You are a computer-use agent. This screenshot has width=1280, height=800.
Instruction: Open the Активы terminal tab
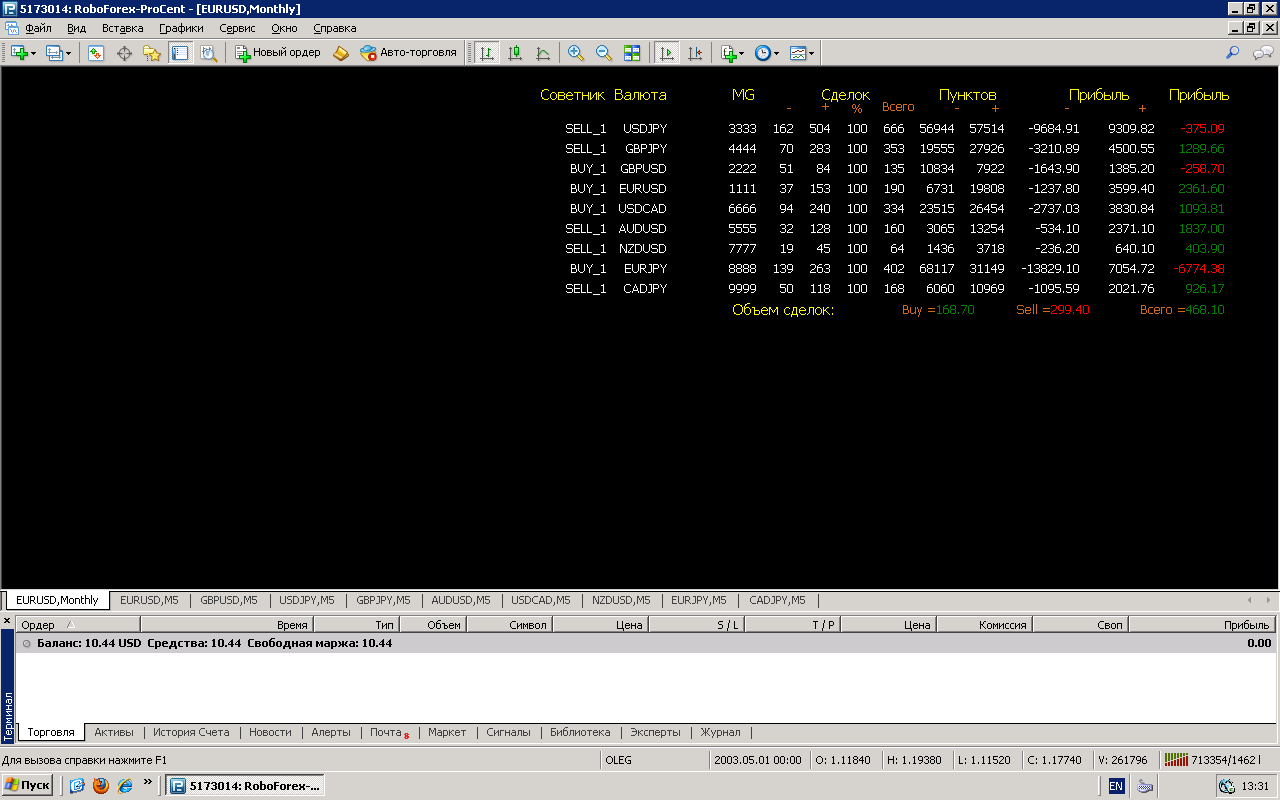113,732
